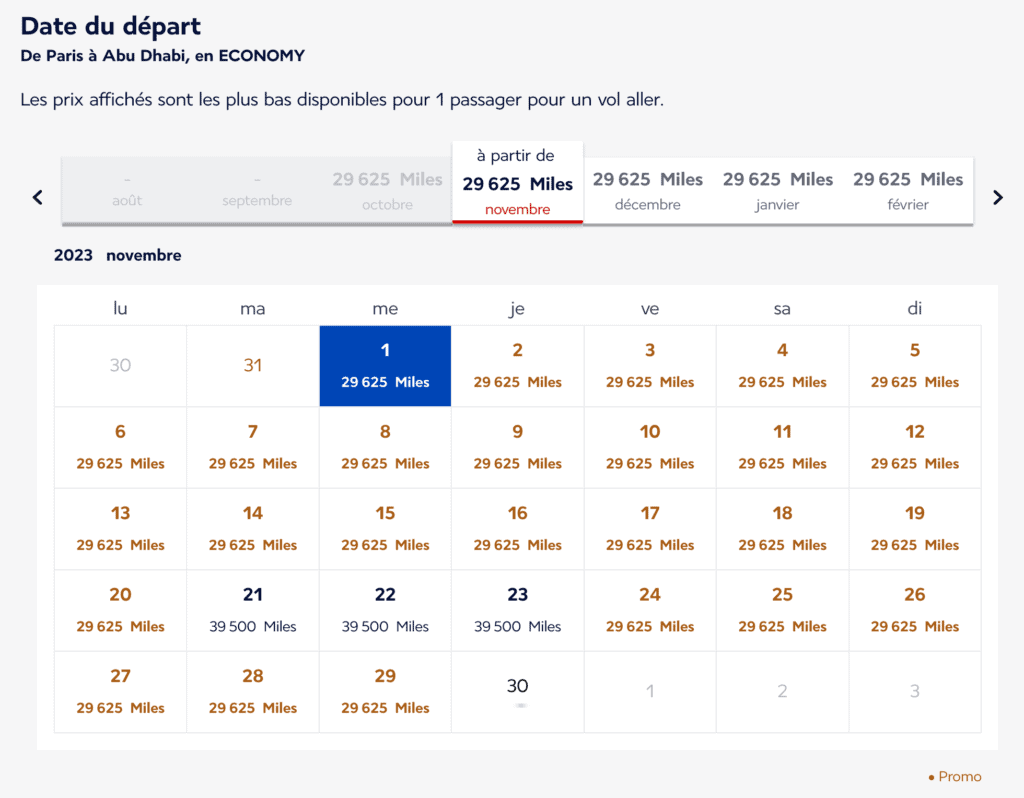
Task: Pick November 26 in the calendar
Action: [914, 610]
